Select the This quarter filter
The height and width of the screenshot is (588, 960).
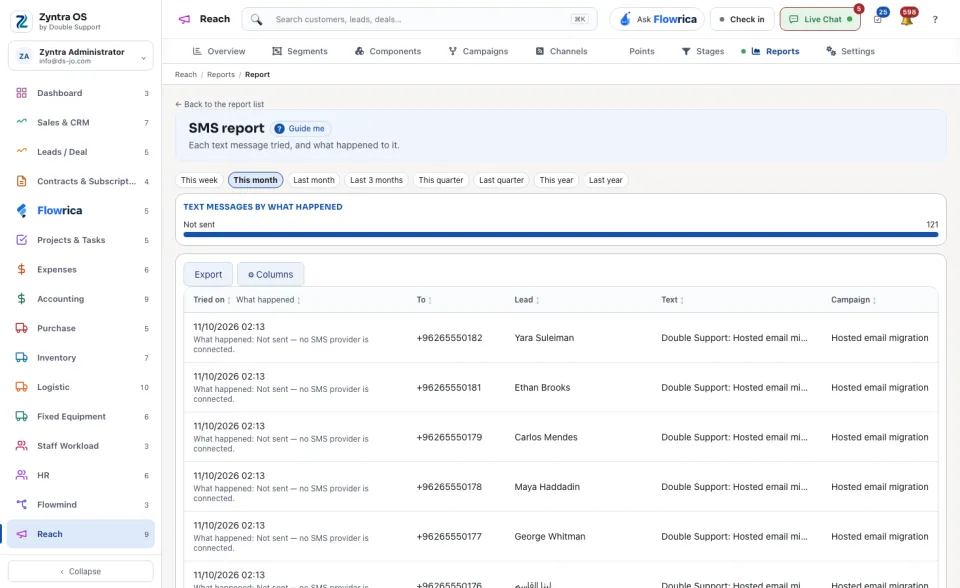[441, 180]
